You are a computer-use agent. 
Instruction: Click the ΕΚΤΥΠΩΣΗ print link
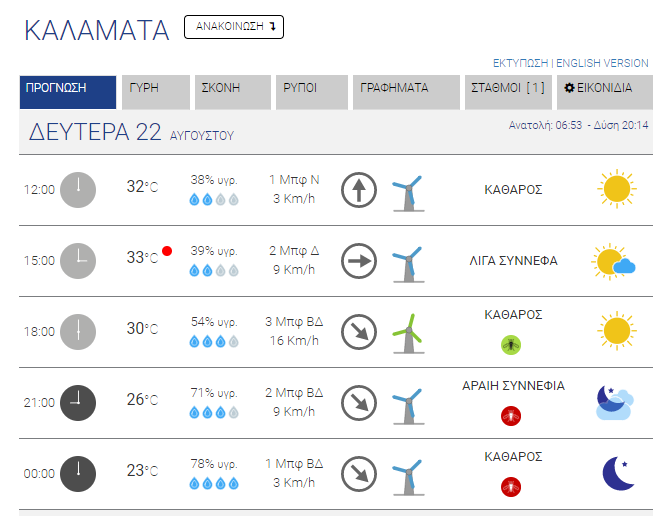tap(520, 63)
